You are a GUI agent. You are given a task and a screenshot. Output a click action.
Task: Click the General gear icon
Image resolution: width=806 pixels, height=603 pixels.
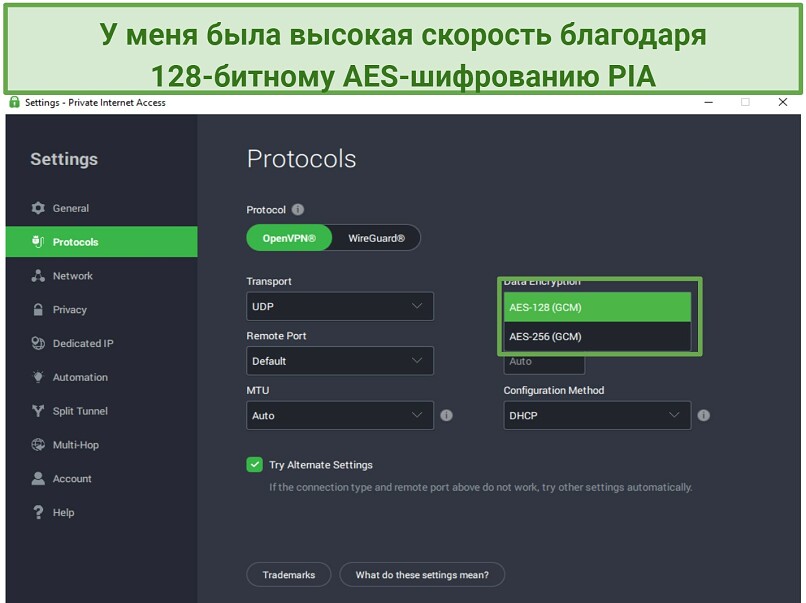tap(38, 208)
